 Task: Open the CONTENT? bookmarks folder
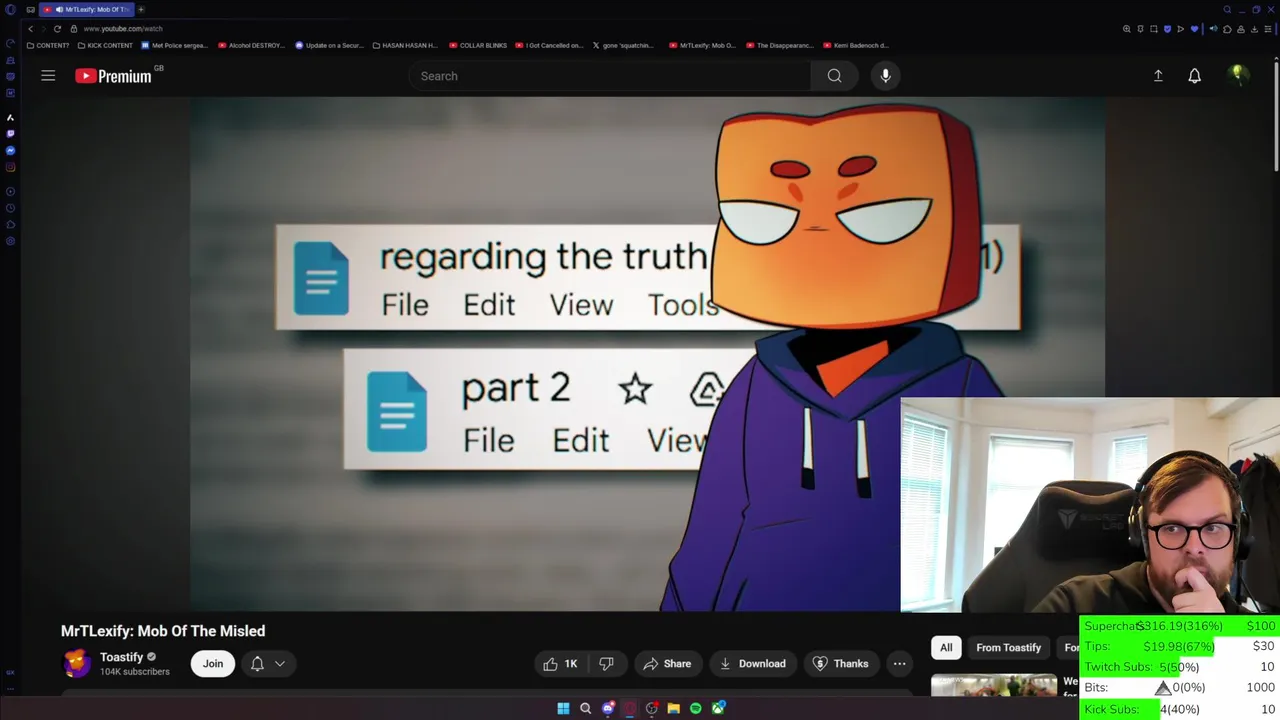[48, 45]
